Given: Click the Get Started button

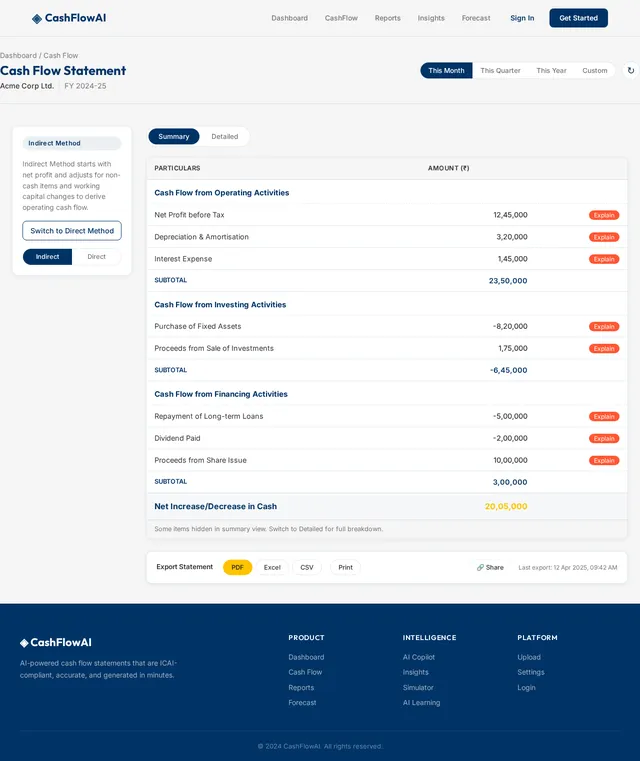Looking at the screenshot, I should tap(578, 18).
